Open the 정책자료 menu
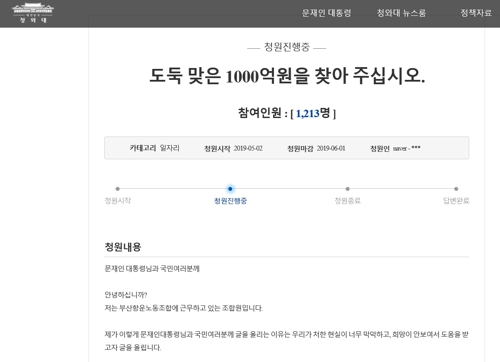This screenshot has width=500, height=362. tap(476, 13)
